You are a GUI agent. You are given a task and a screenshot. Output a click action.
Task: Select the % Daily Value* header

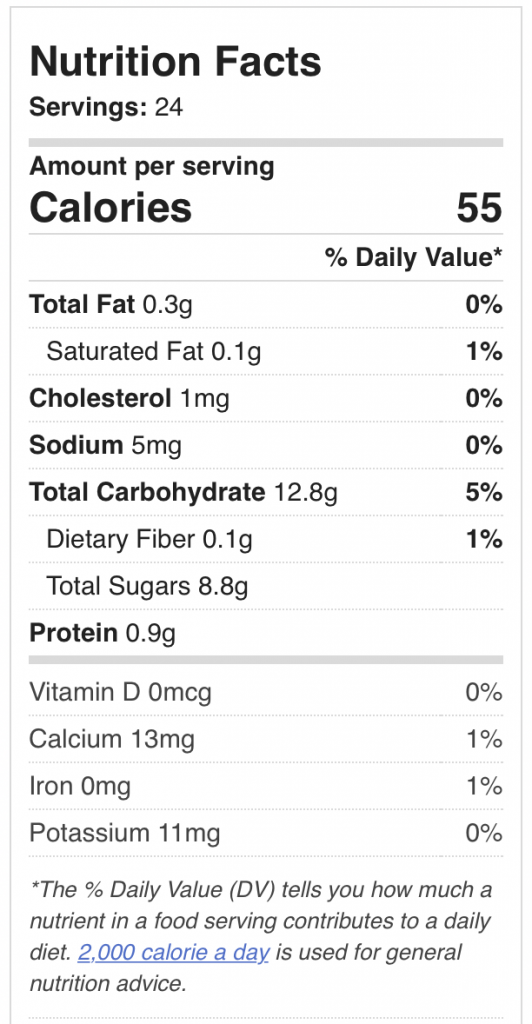coord(414,257)
